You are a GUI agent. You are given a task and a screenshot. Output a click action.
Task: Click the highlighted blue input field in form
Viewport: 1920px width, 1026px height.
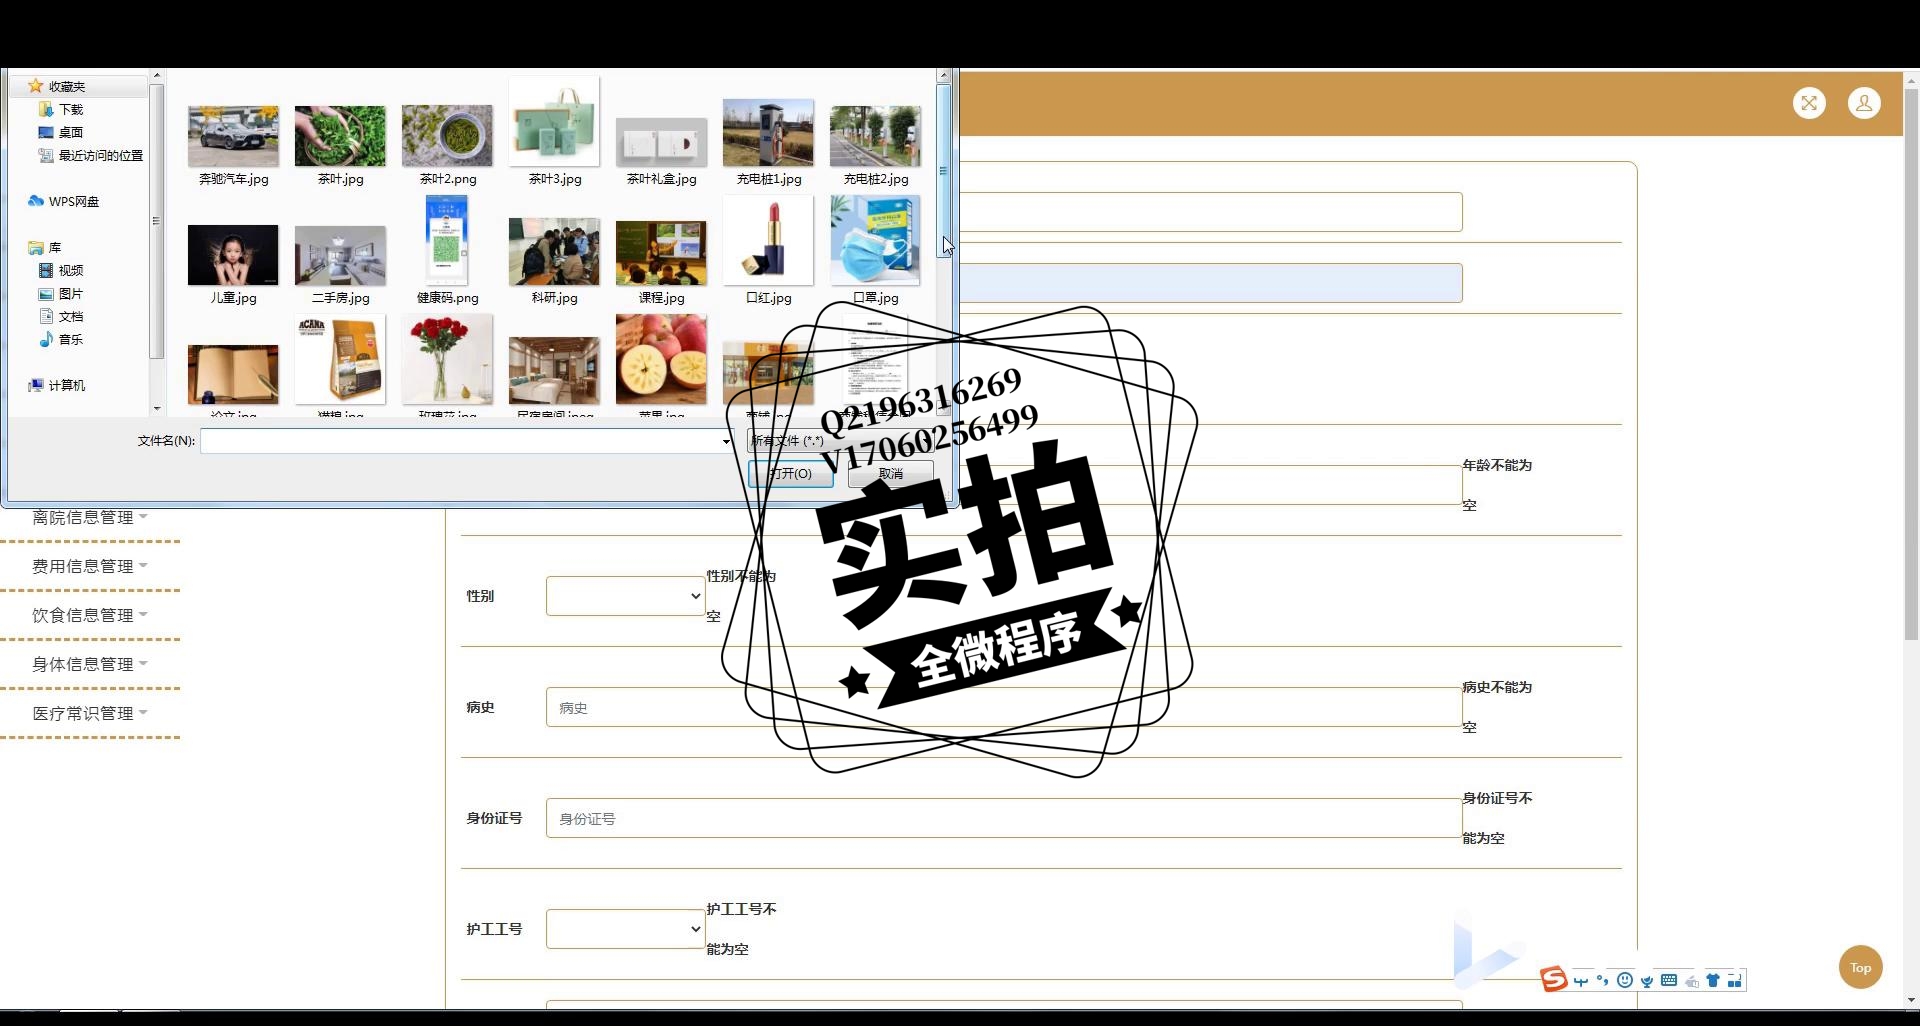pos(1211,283)
